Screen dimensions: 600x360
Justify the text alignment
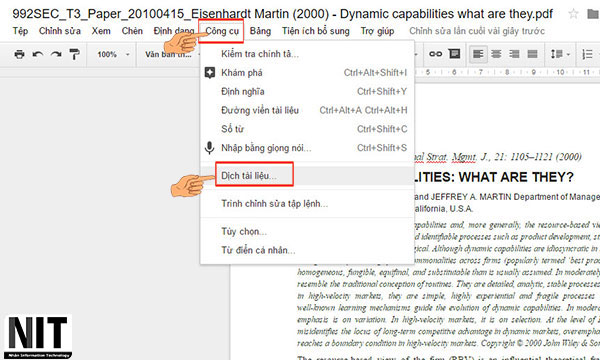[x=533, y=54]
